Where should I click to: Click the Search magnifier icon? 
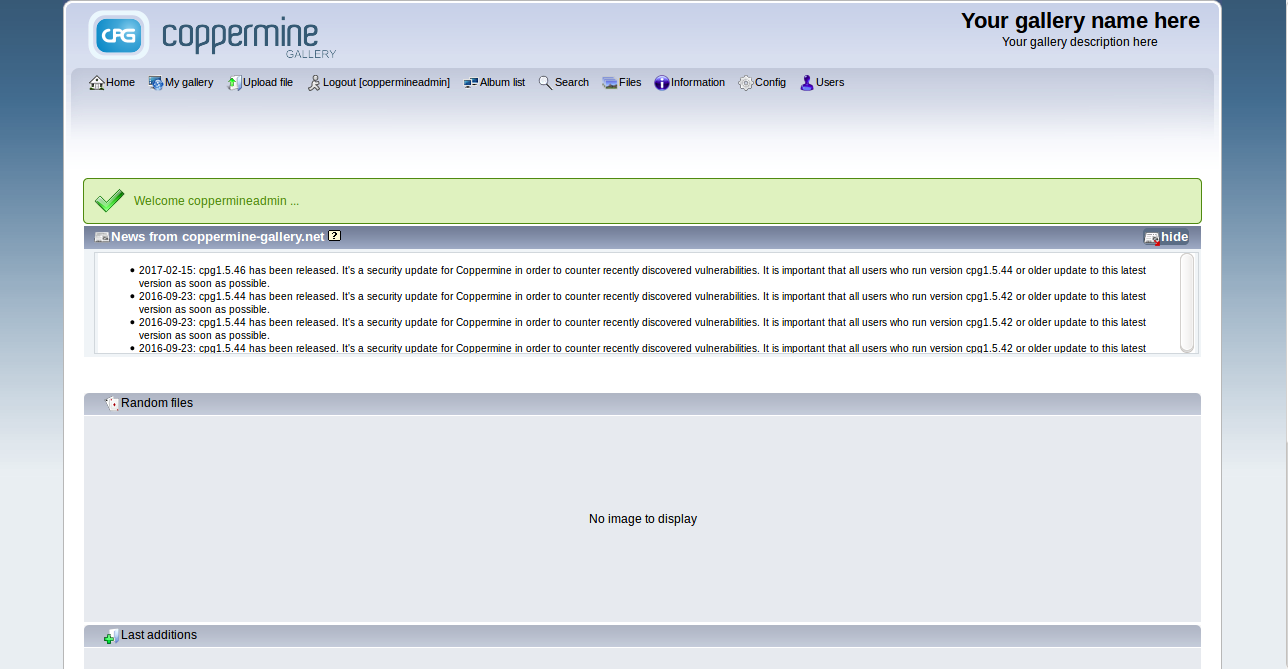pos(546,83)
